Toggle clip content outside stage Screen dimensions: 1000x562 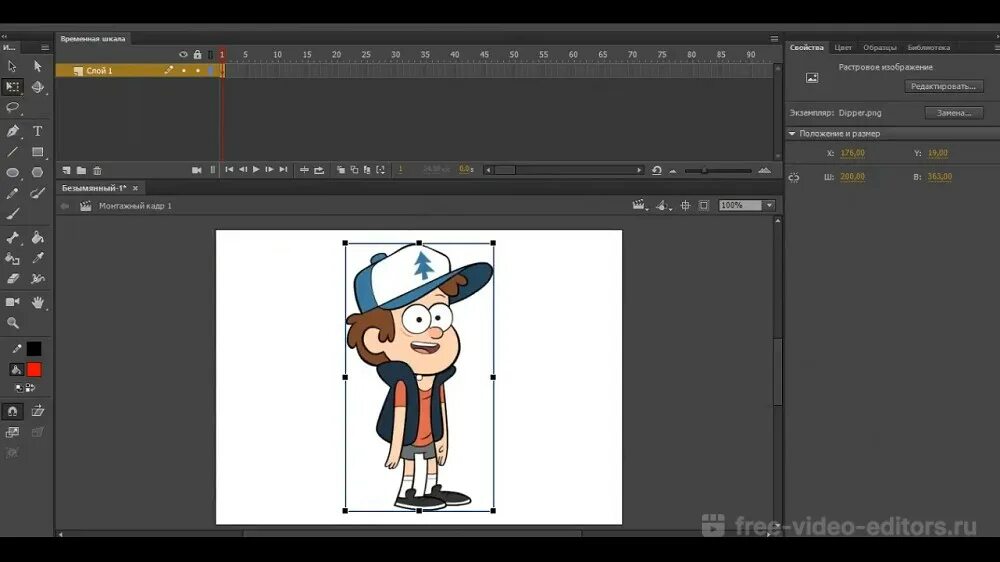[704, 205]
